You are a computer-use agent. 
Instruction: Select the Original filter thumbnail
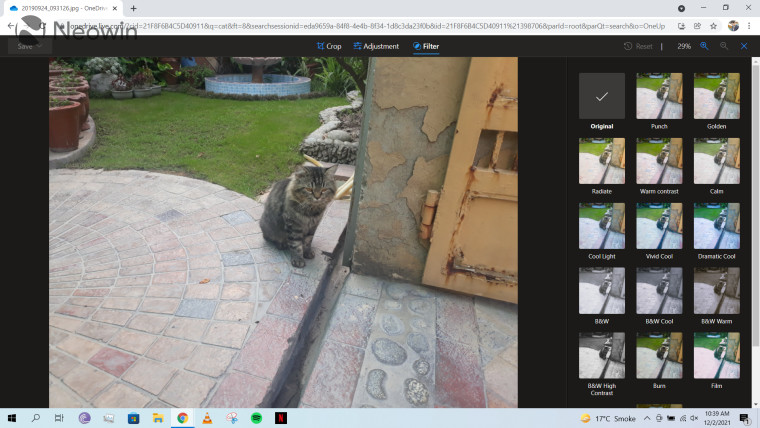[601, 96]
